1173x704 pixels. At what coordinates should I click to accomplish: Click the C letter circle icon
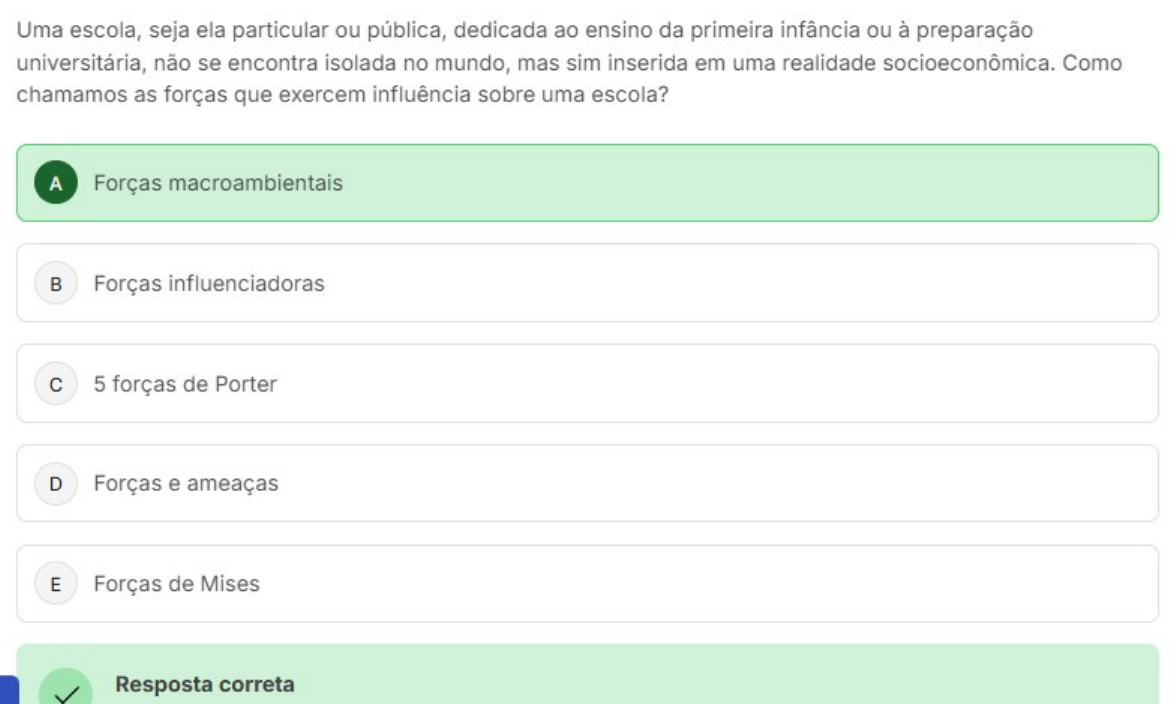pos(56,384)
